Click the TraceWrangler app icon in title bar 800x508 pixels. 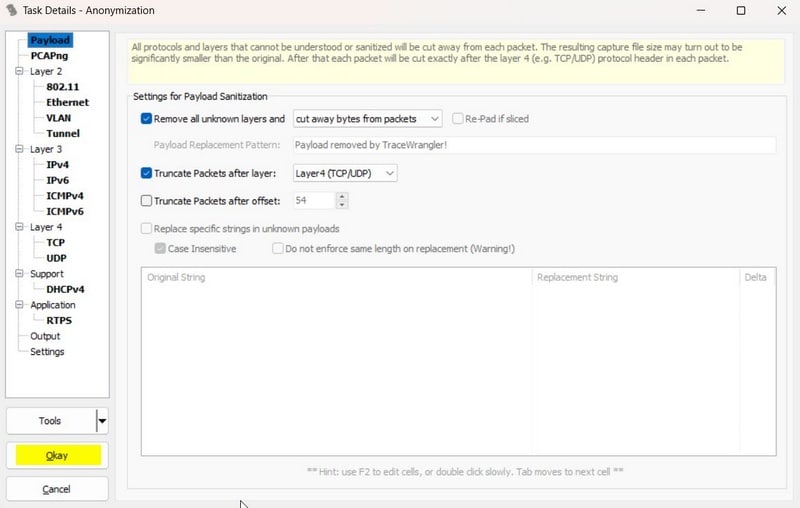11,10
